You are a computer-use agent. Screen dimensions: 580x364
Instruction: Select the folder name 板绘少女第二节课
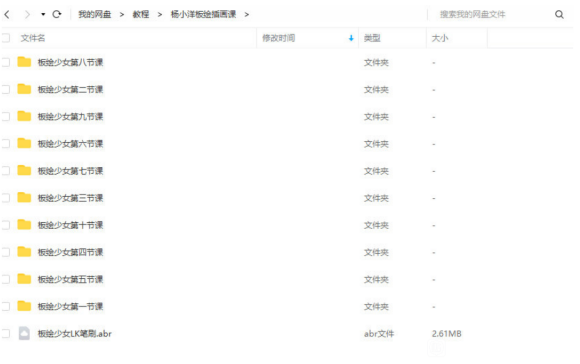(x=70, y=90)
